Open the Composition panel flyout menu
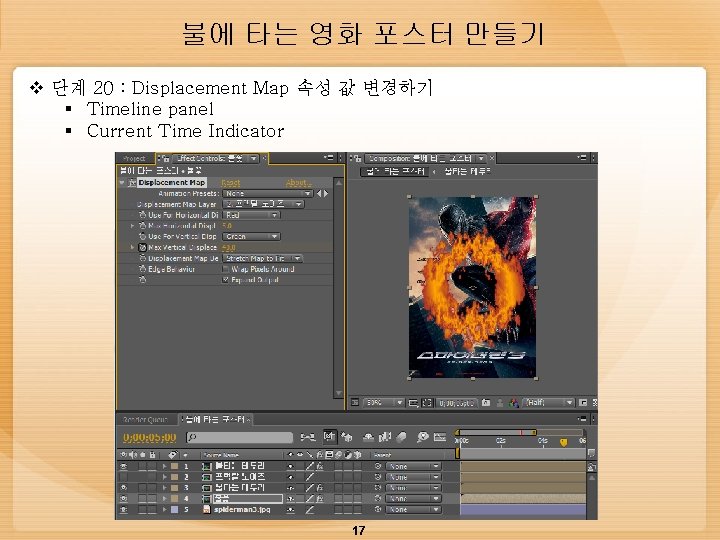The image size is (720, 540). coord(582,158)
